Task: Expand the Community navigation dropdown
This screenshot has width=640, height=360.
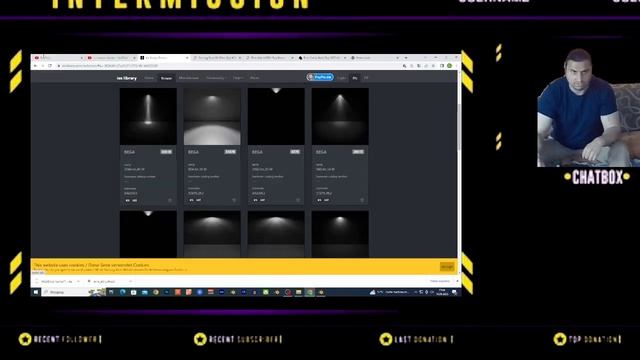Action: 216,78
